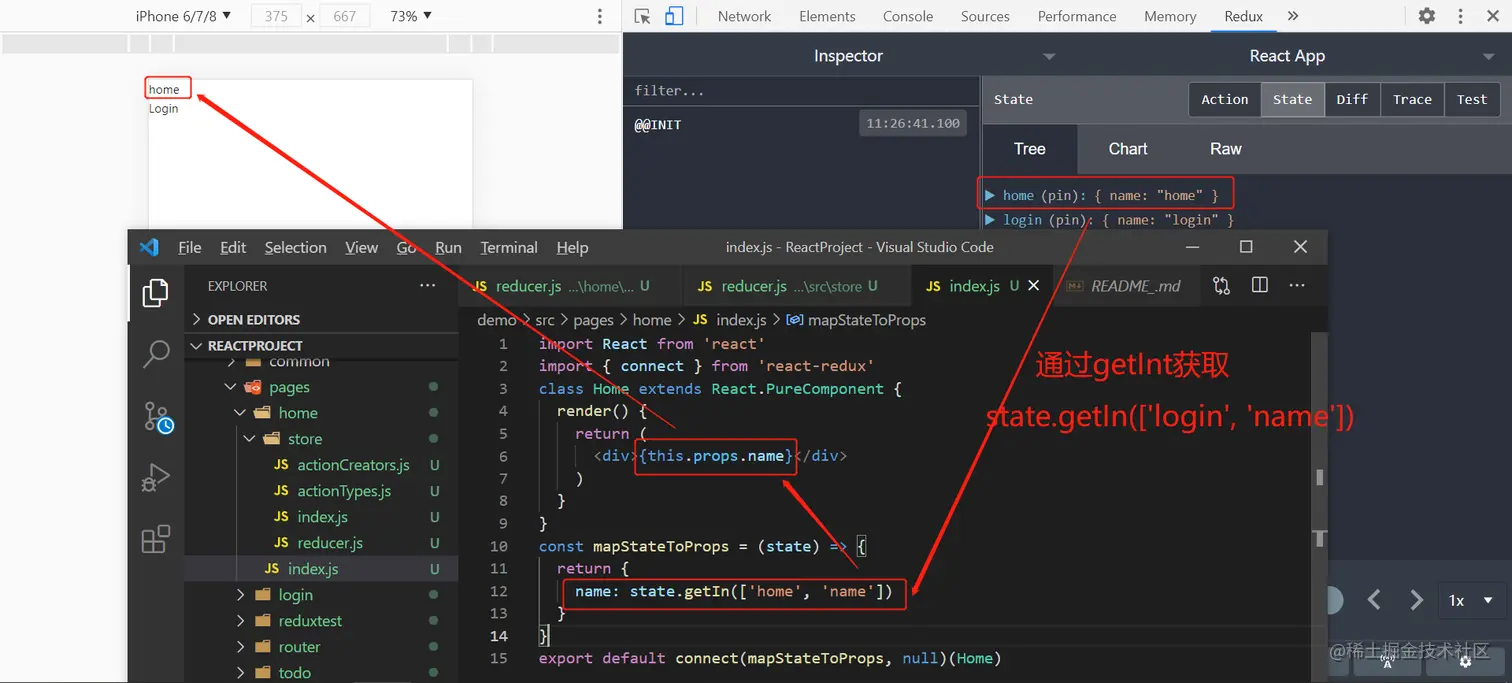1512x683 pixels.
Task: Switch Redux inspector to Diff view
Action: [1352, 99]
